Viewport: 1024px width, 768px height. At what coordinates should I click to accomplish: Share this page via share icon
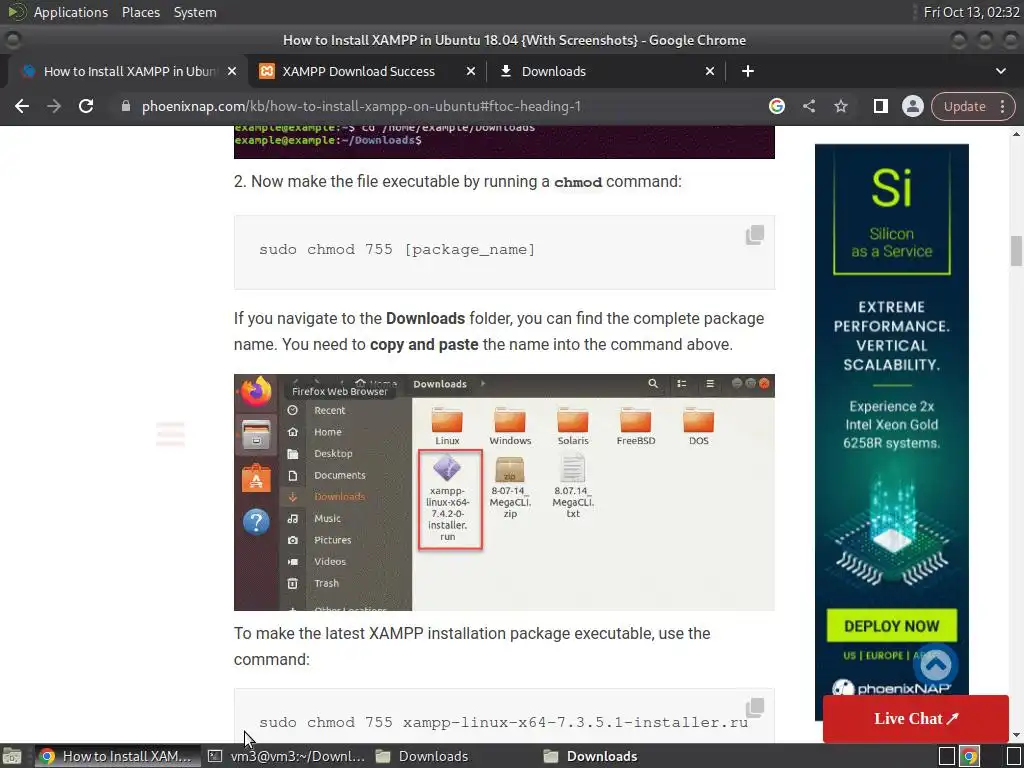tap(808, 106)
